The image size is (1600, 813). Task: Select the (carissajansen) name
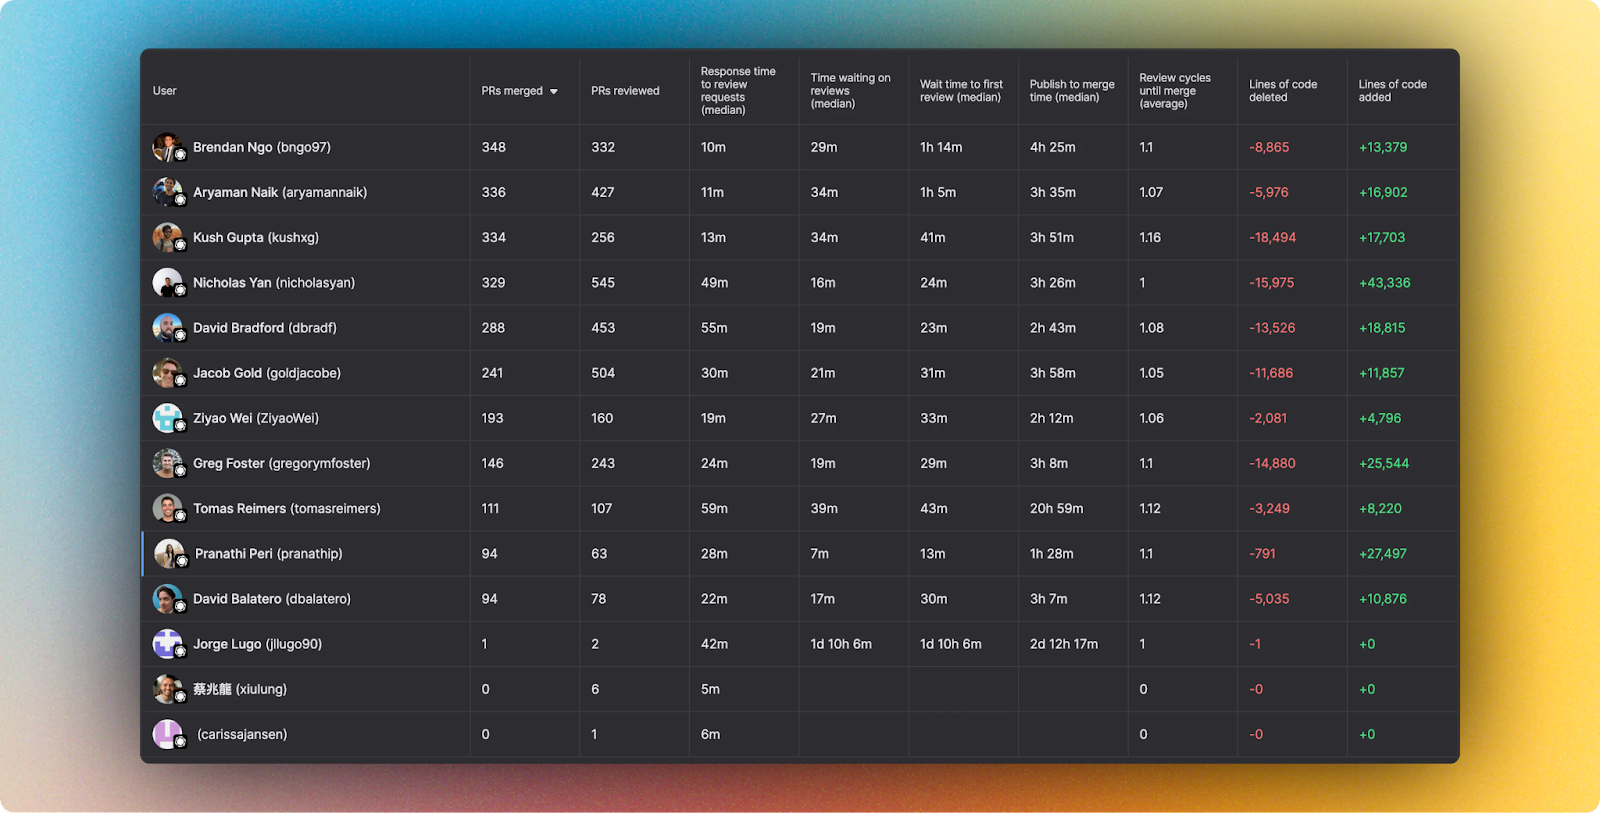(242, 734)
